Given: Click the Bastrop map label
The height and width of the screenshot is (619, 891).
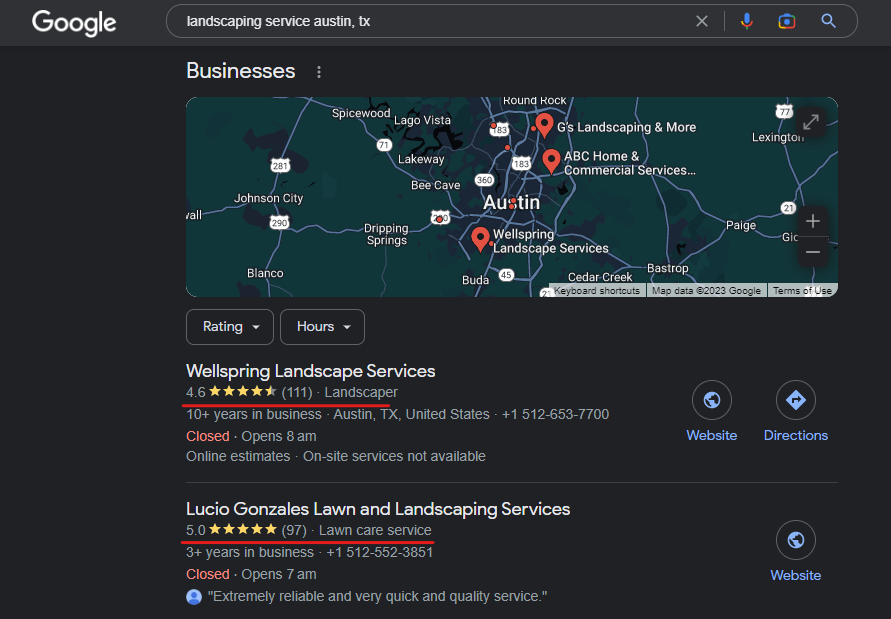Looking at the screenshot, I should tap(668, 268).
